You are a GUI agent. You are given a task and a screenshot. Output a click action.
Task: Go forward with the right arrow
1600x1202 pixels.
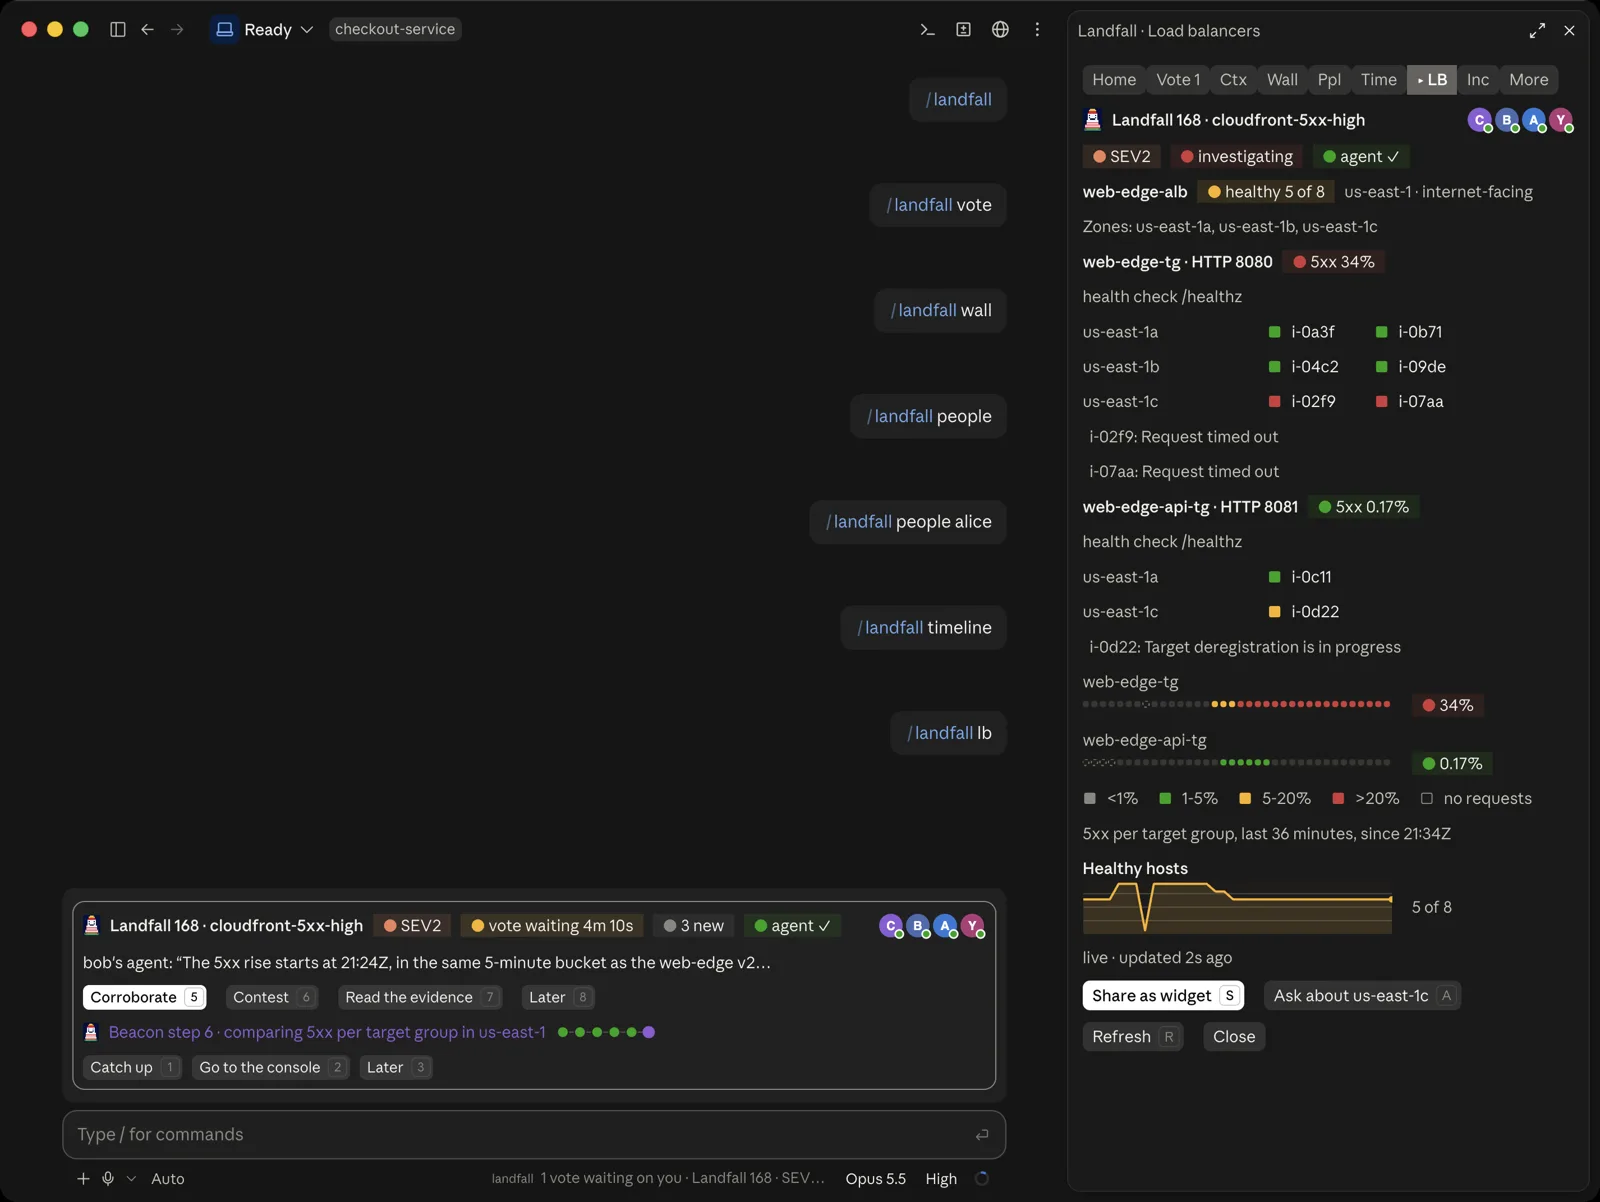pyautogui.click(x=177, y=29)
